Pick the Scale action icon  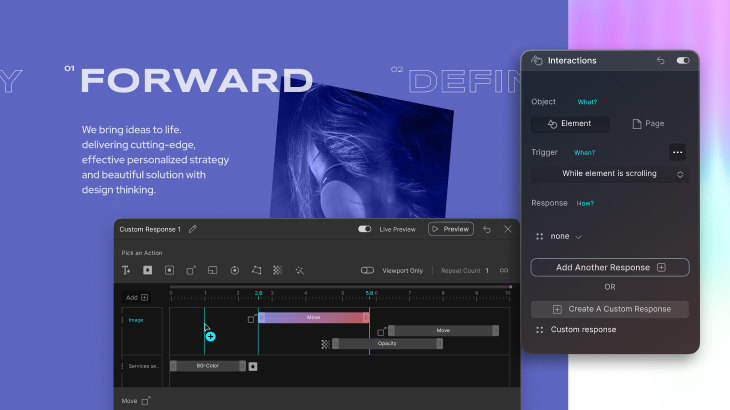(x=213, y=270)
